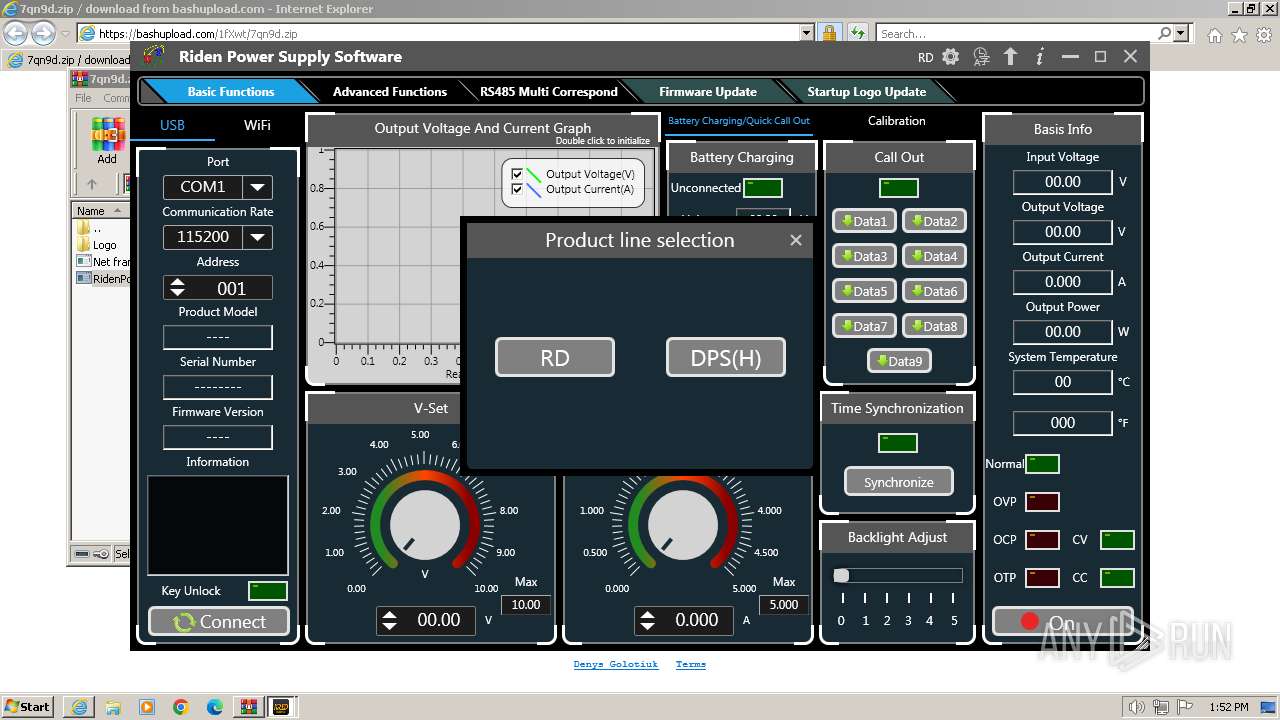This screenshot has height=720, width=1280.
Task: Turn the output On
Action: coord(1062,622)
